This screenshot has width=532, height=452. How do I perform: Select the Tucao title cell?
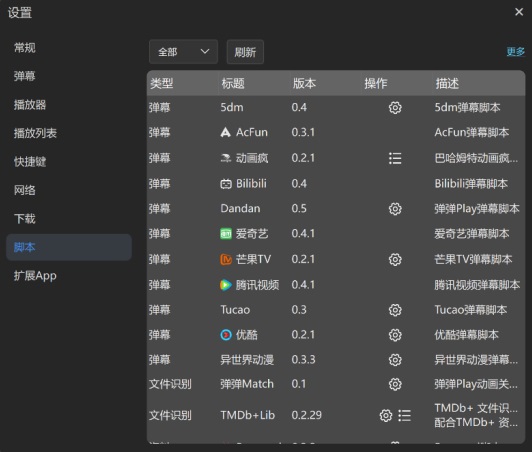tap(235, 310)
